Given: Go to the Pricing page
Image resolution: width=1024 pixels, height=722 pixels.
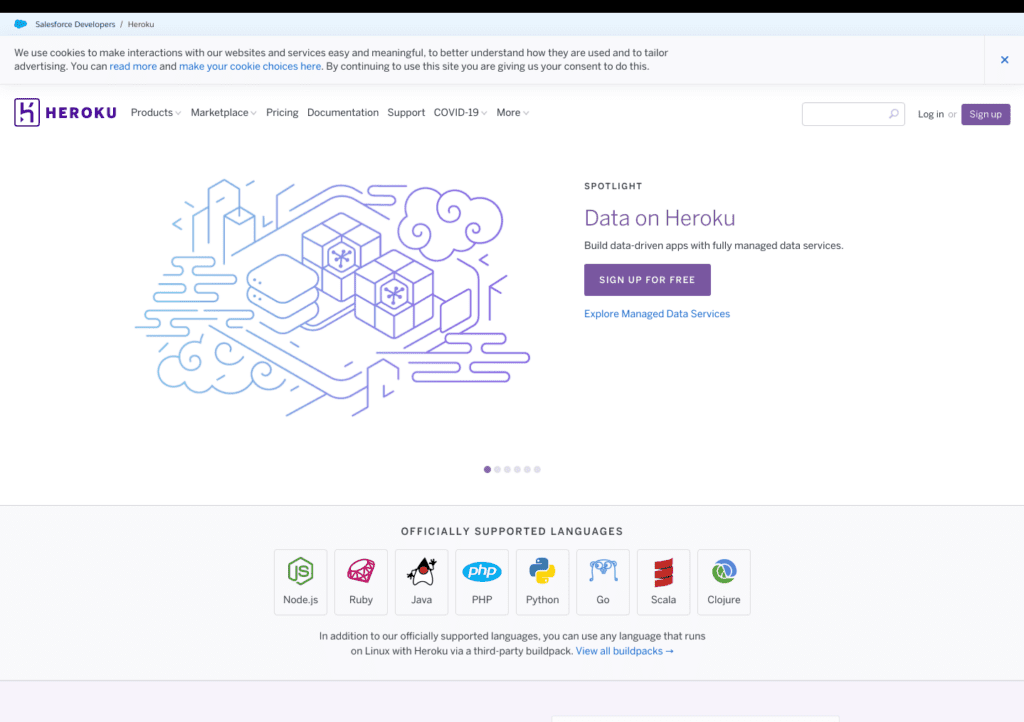Looking at the screenshot, I should click(x=282, y=113).
